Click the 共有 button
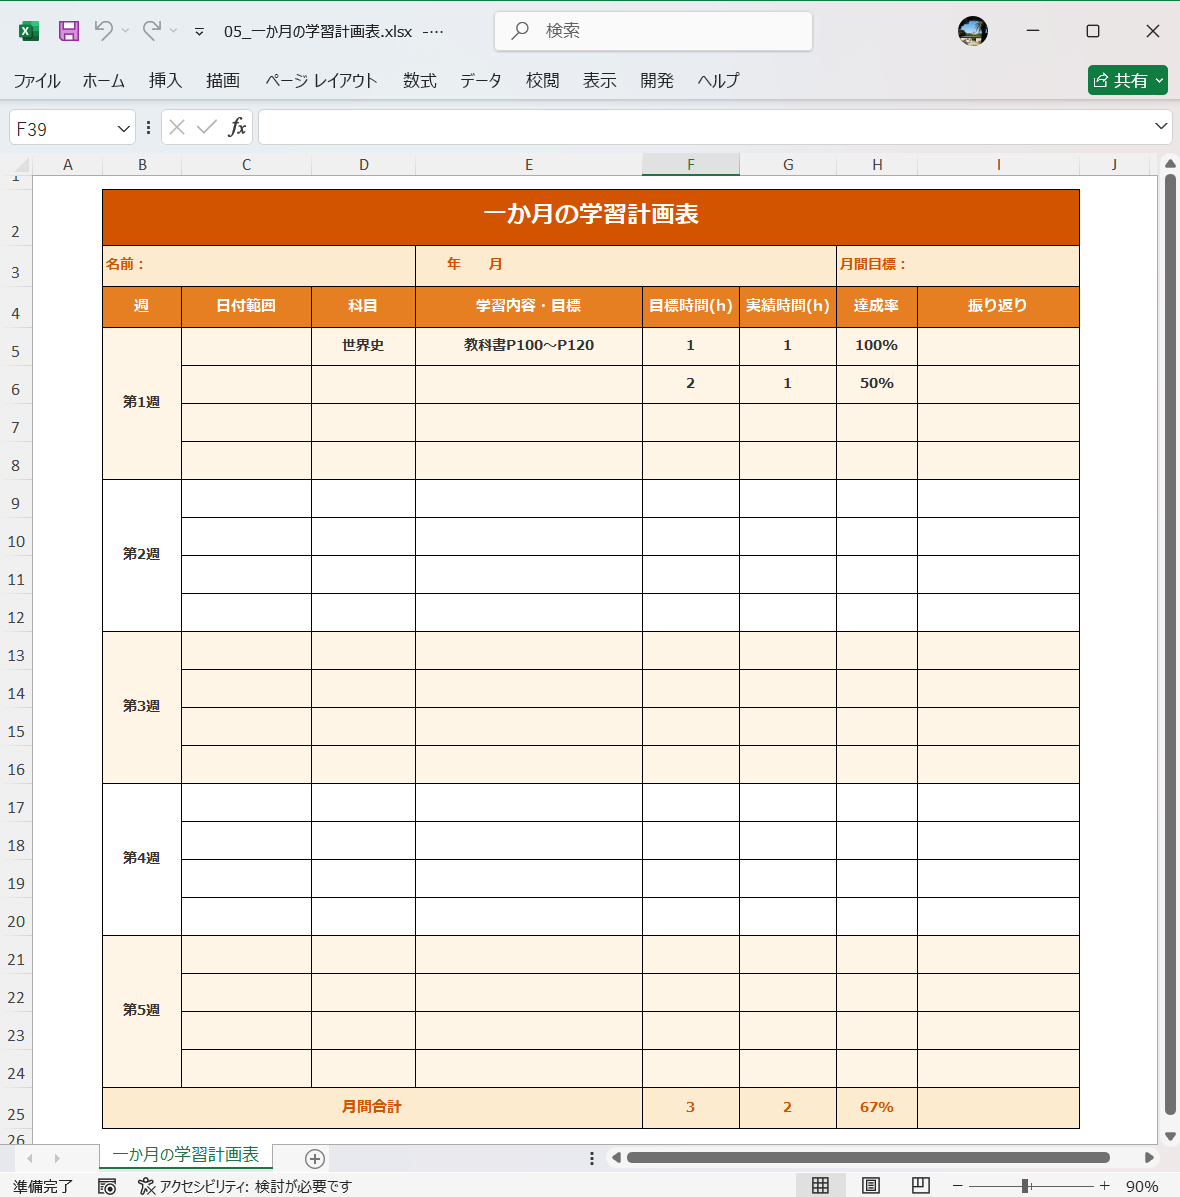The height and width of the screenshot is (1197, 1180). [1127, 80]
